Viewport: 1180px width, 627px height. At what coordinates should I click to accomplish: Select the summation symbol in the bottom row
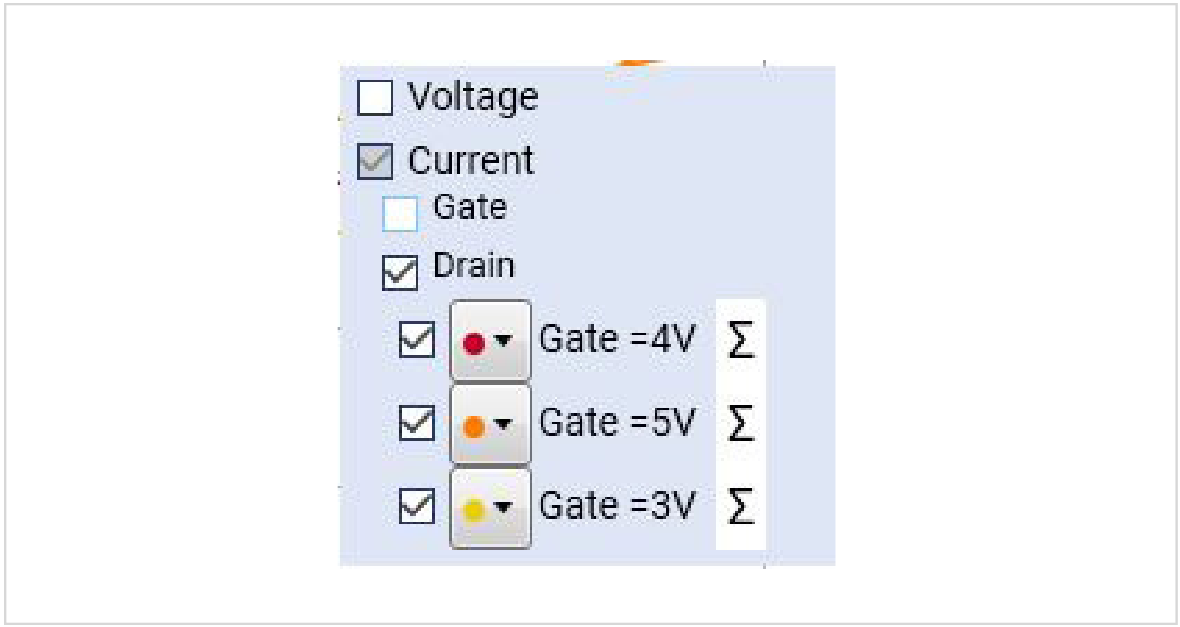tap(738, 506)
